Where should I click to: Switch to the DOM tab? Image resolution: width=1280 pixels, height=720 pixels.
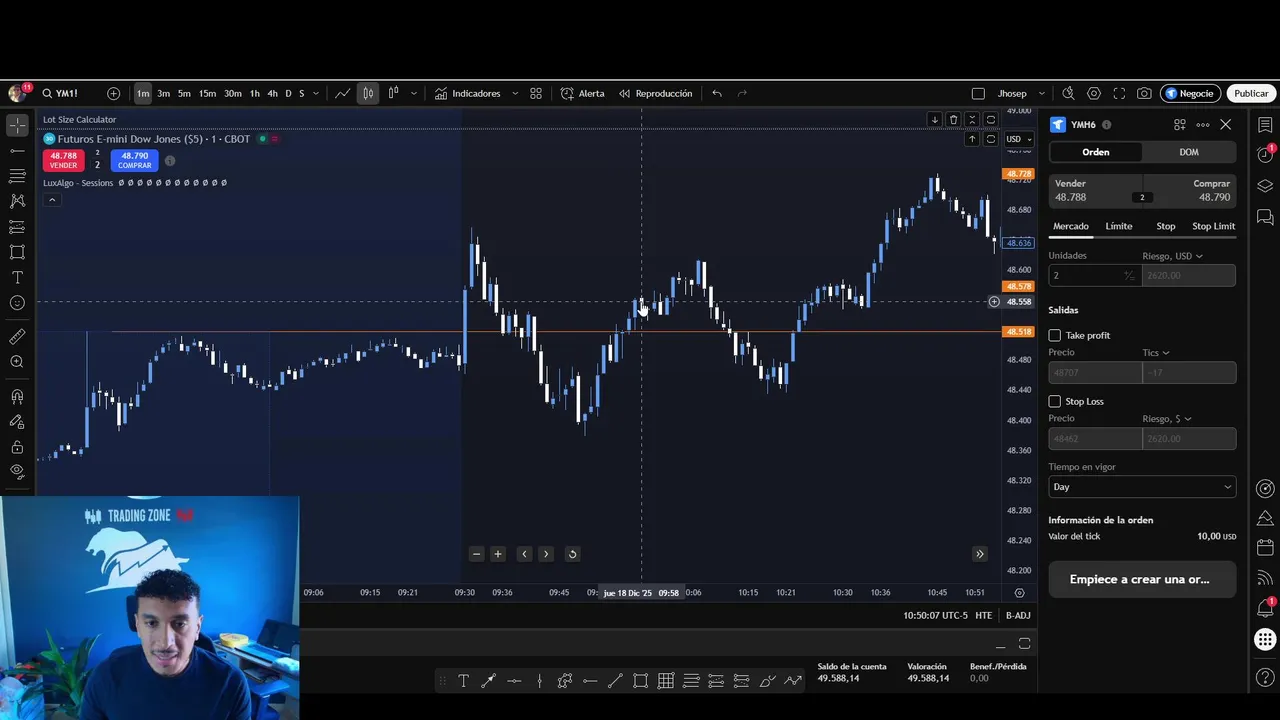(1189, 152)
